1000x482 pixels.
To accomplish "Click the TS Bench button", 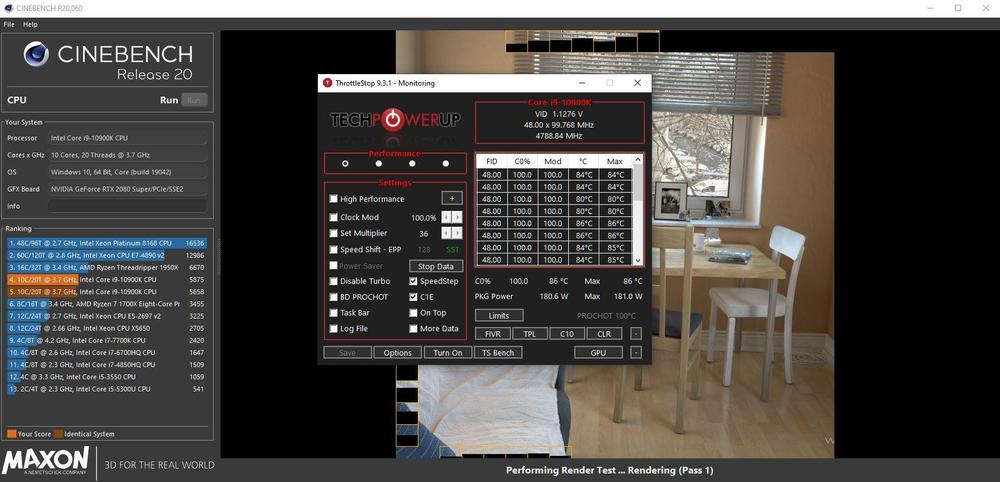I will [497, 352].
